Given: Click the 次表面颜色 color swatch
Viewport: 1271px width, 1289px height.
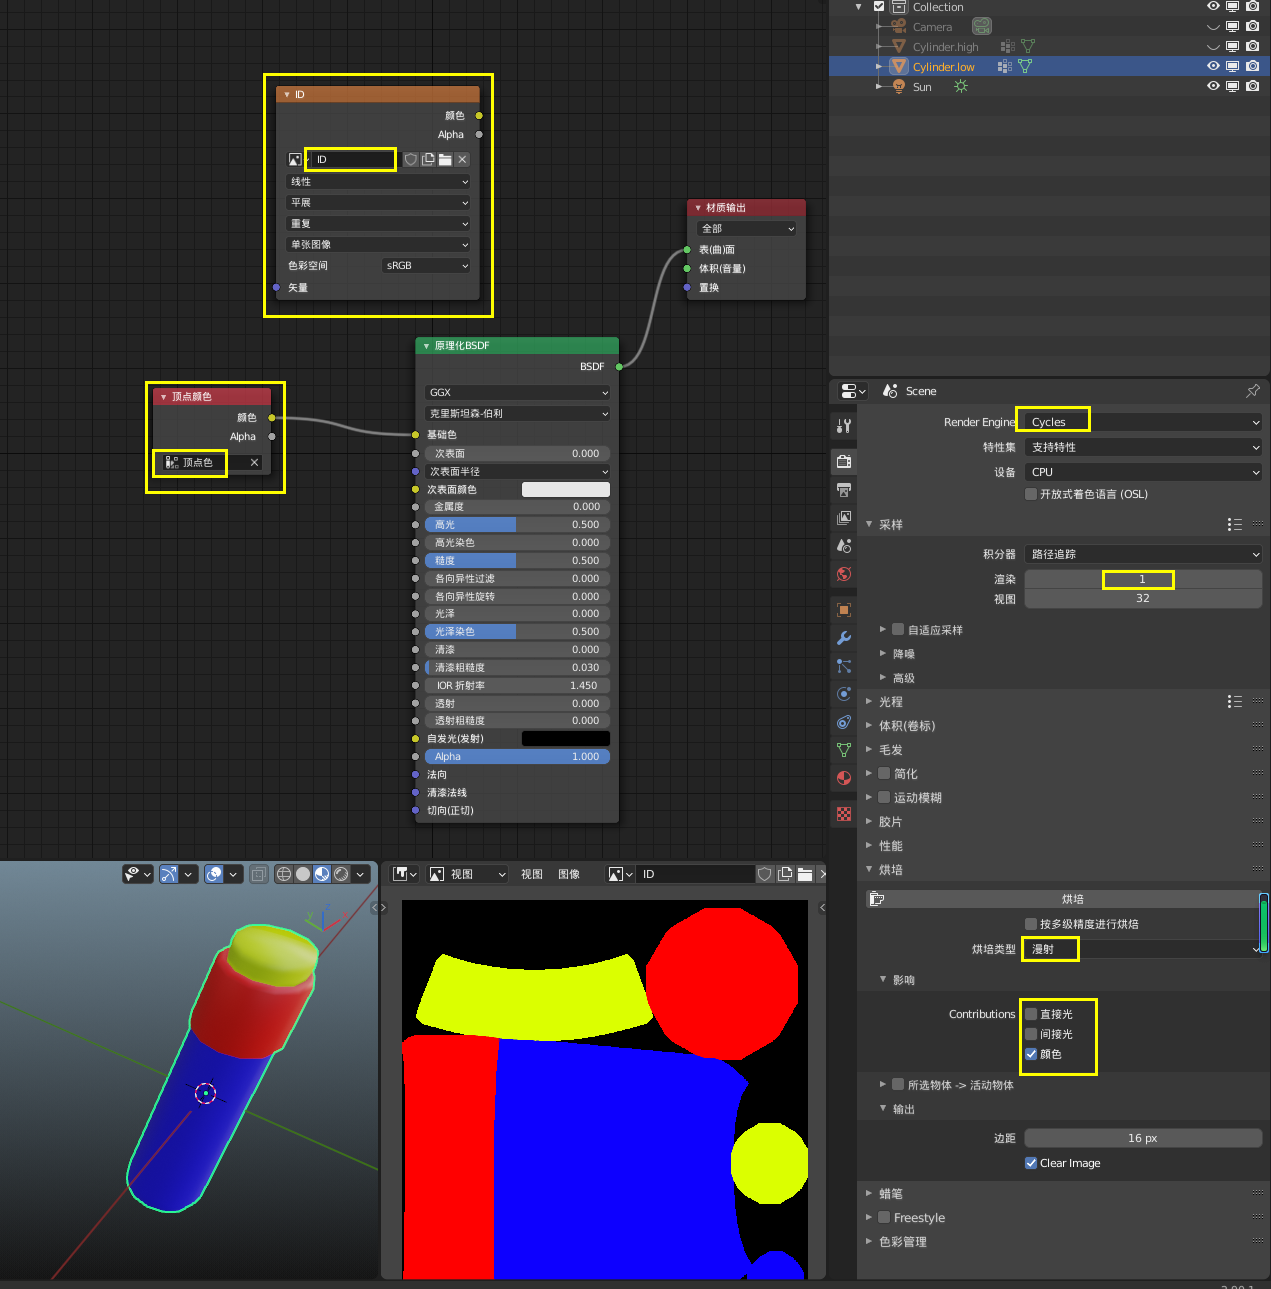Looking at the screenshot, I should tap(565, 489).
